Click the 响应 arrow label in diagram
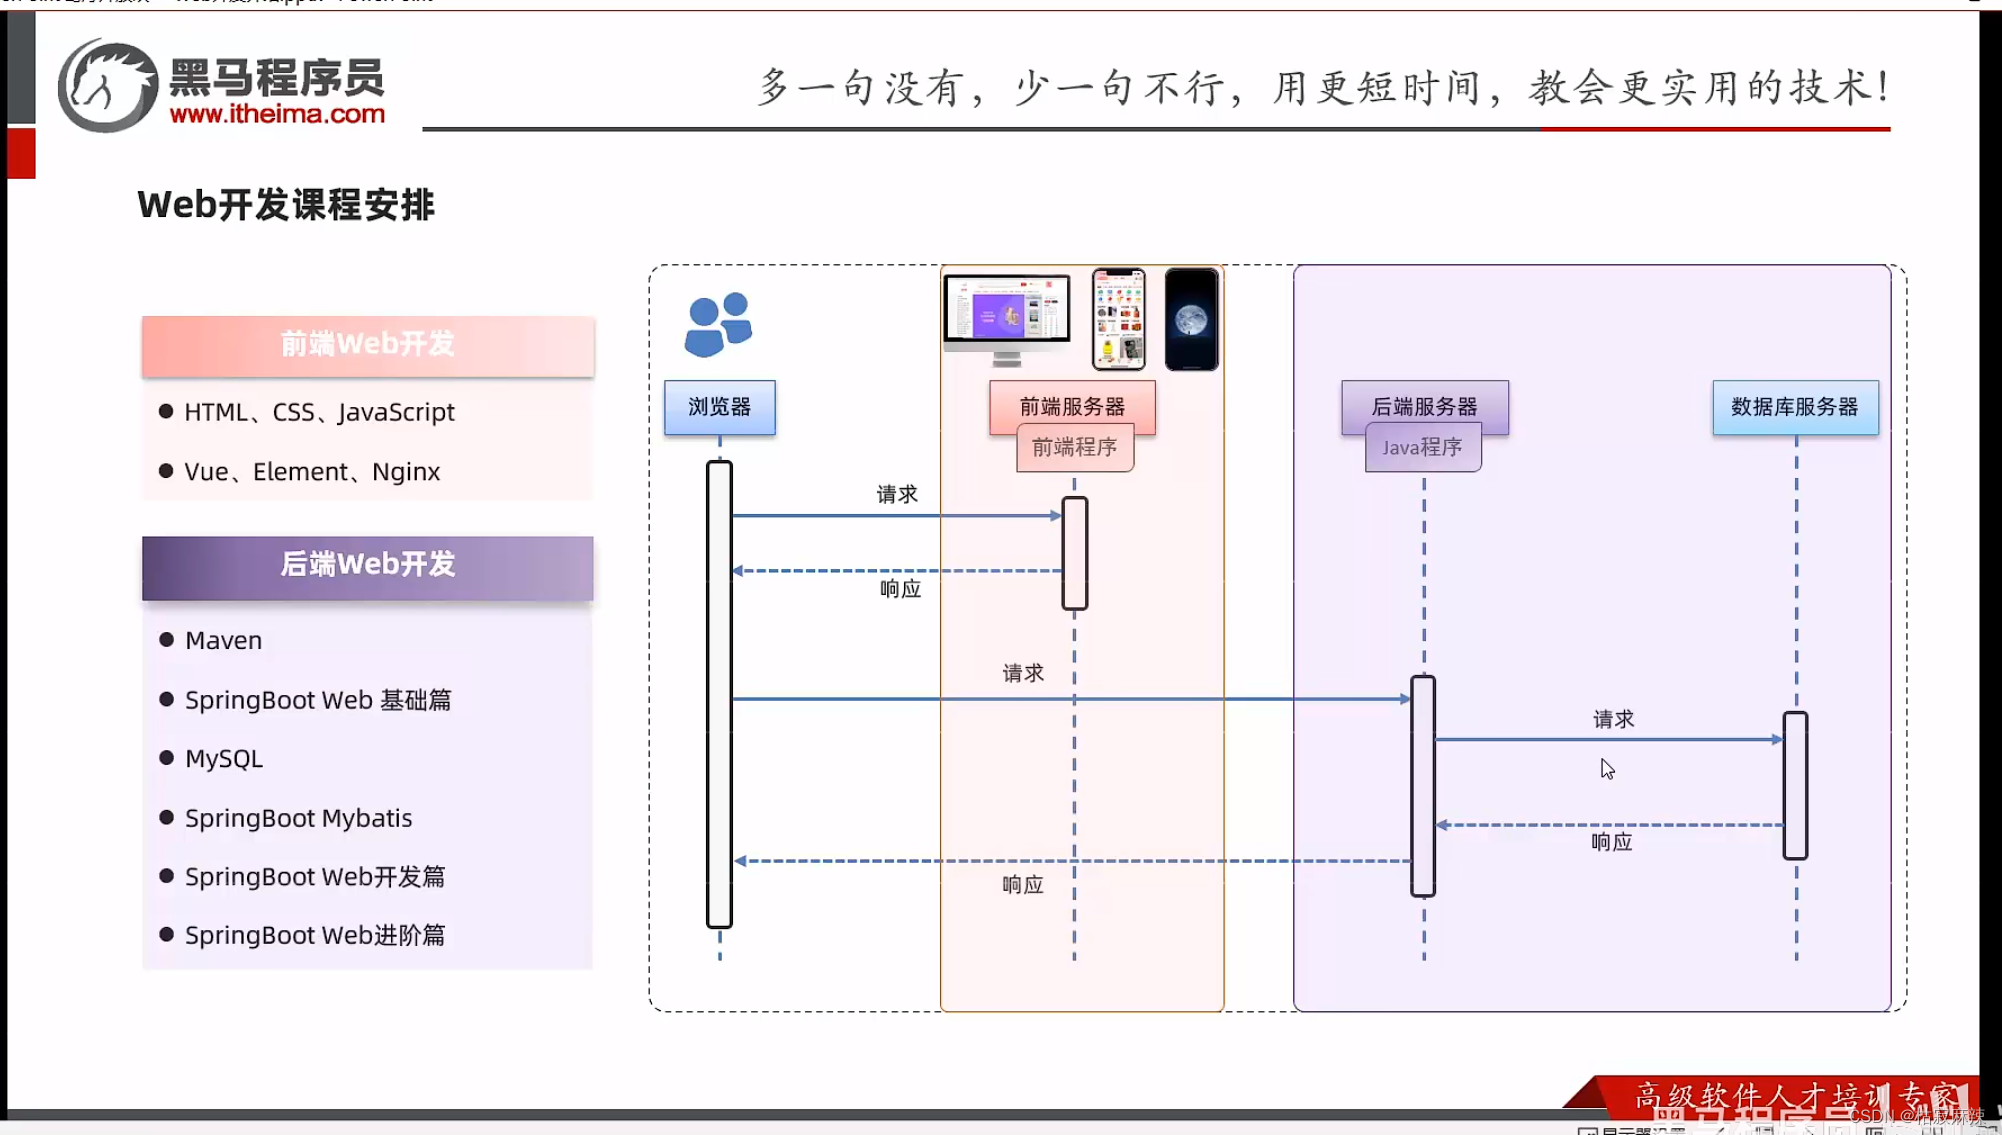2002x1135 pixels. (x=899, y=589)
